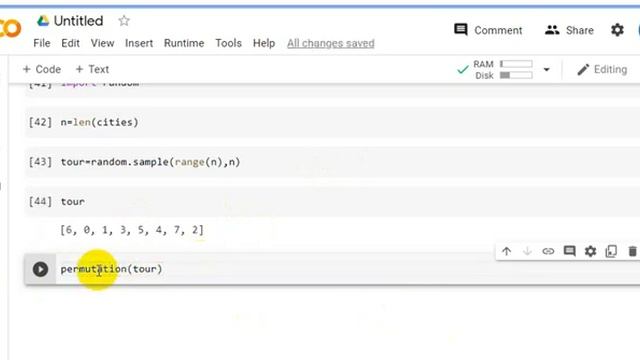Mirror cell in tab icon
This screenshot has height=360, width=640.
[611, 251]
